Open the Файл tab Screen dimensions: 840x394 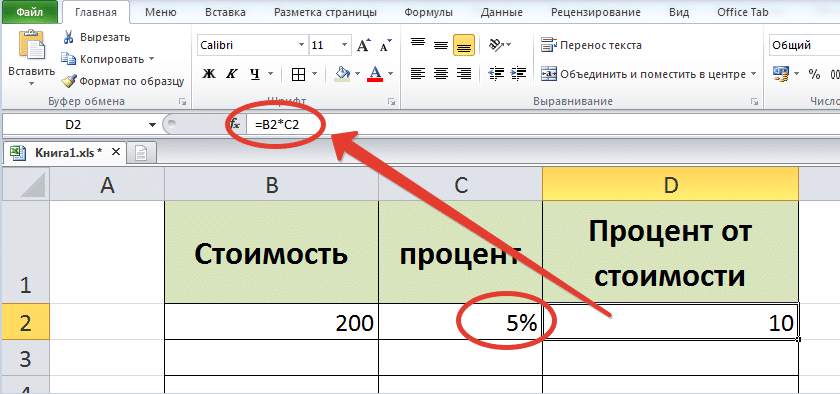30,11
